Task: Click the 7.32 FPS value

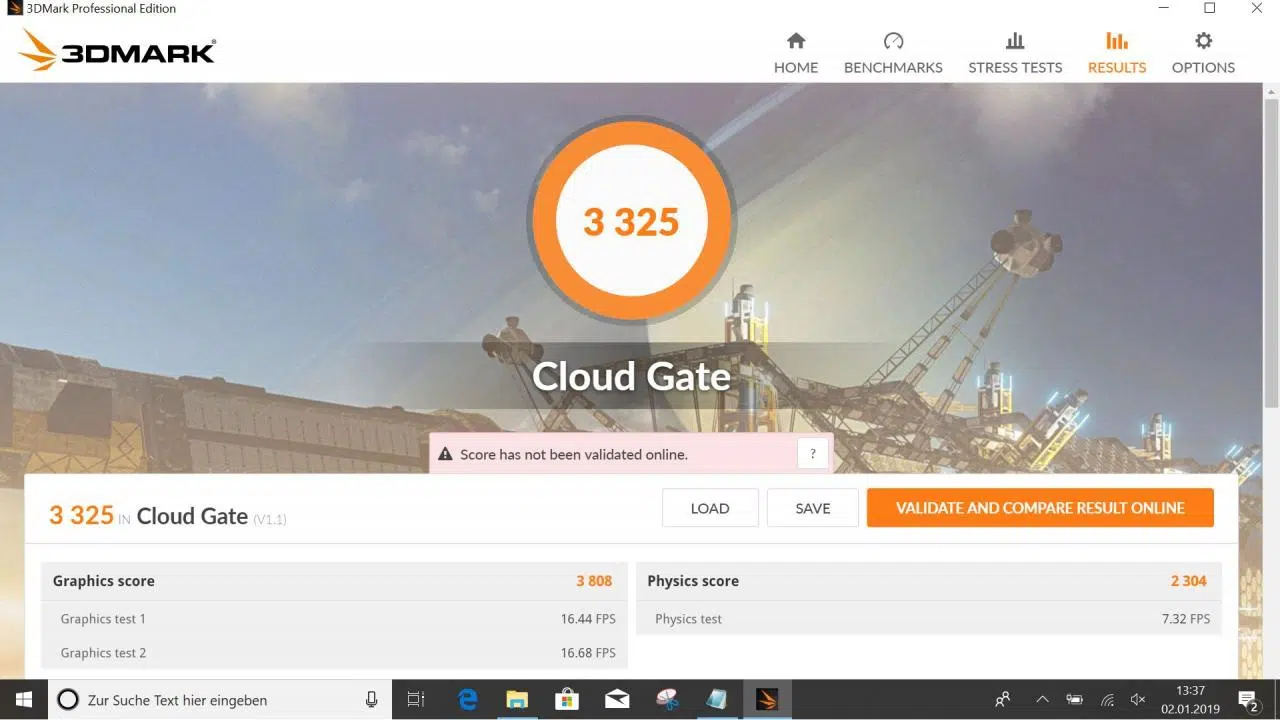Action: (x=1186, y=619)
